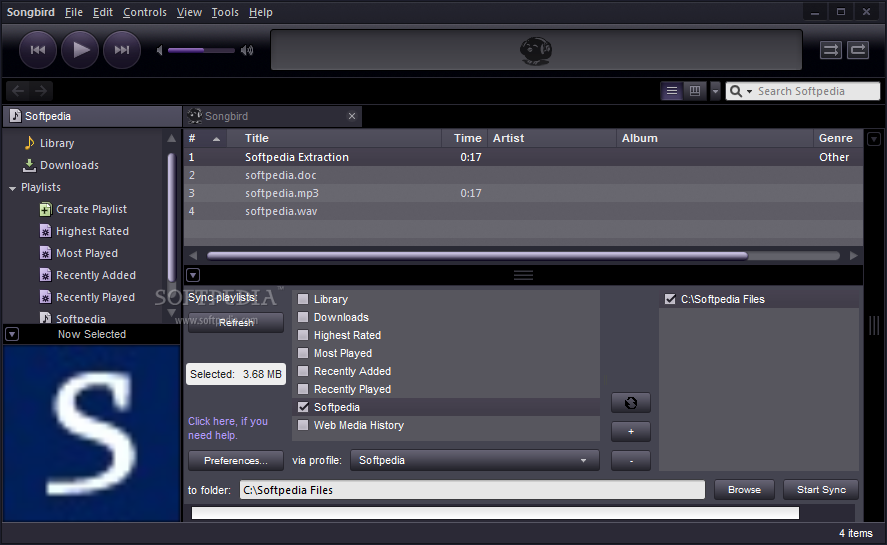The image size is (887, 545).
Task: Collapse the Playlists tree node
Action: point(12,188)
